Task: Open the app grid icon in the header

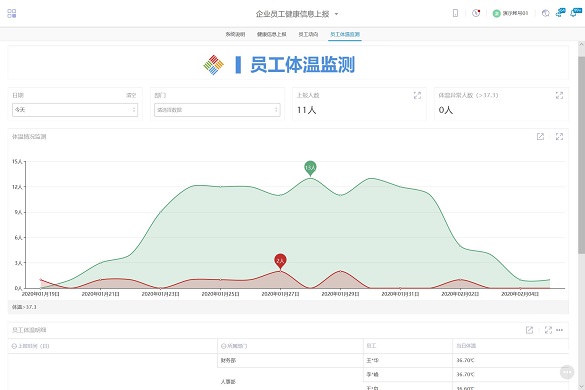Action: pyautogui.click(x=12, y=13)
